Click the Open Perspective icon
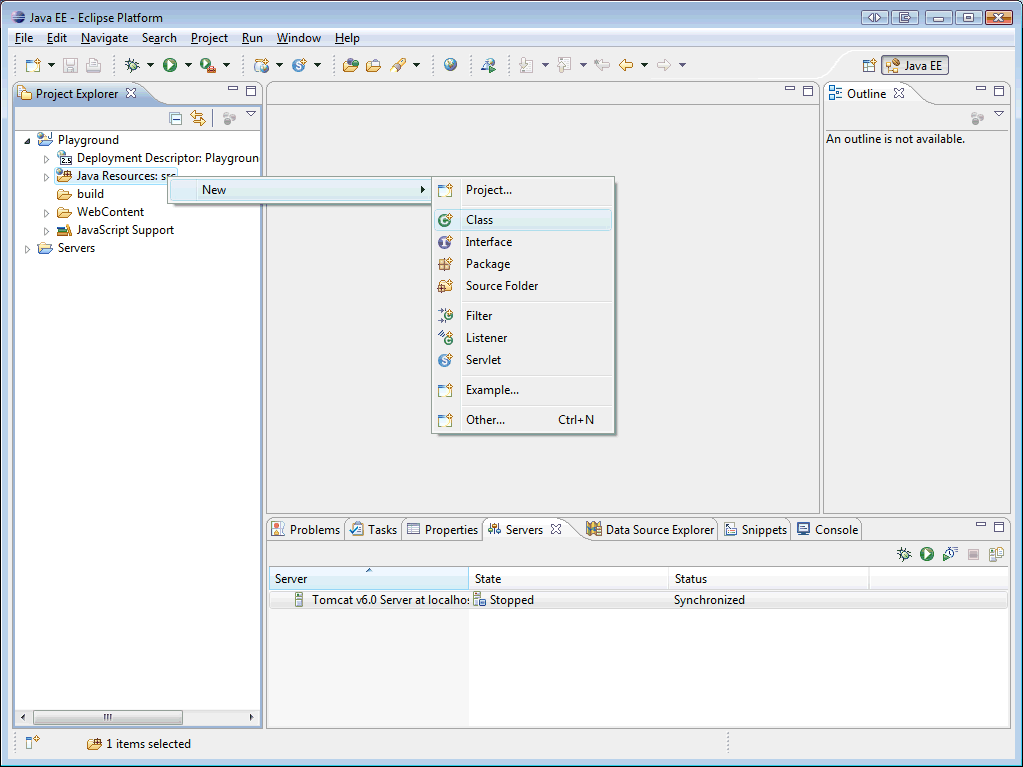 [x=869, y=65]
